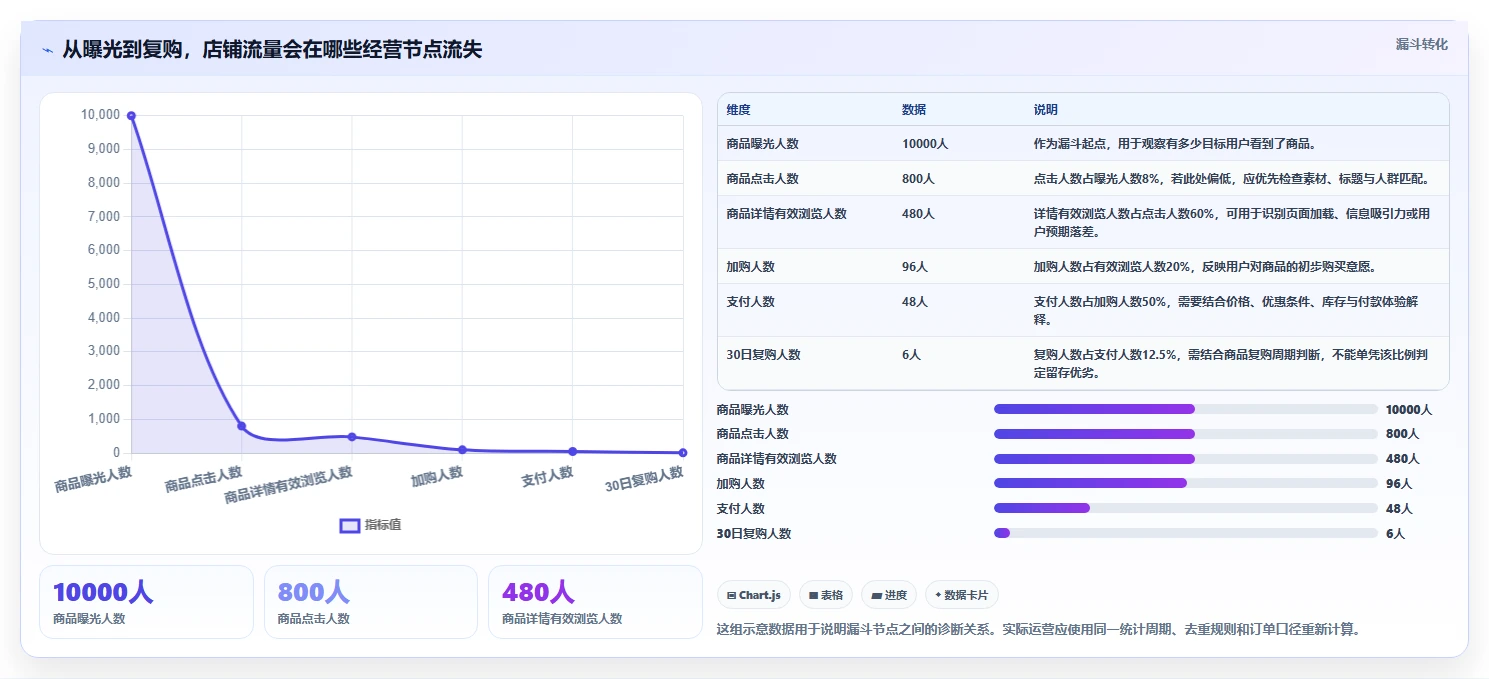Click table cell 30日复购人数
This screenshot has height=679, width=1489.
point(764,355)
